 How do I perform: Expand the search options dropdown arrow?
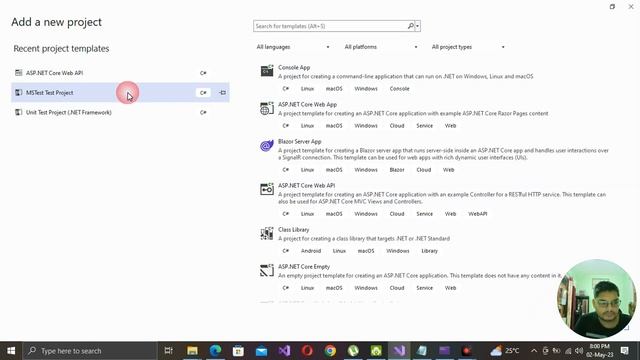tap(418, 26)
